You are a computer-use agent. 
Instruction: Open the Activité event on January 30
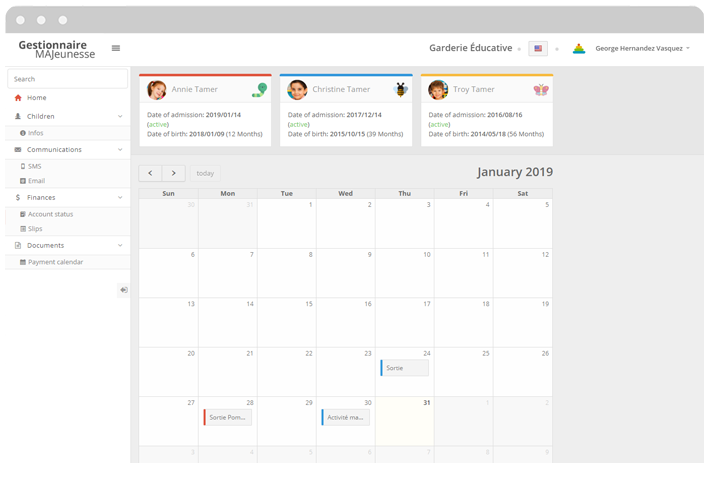coord(345,417)
